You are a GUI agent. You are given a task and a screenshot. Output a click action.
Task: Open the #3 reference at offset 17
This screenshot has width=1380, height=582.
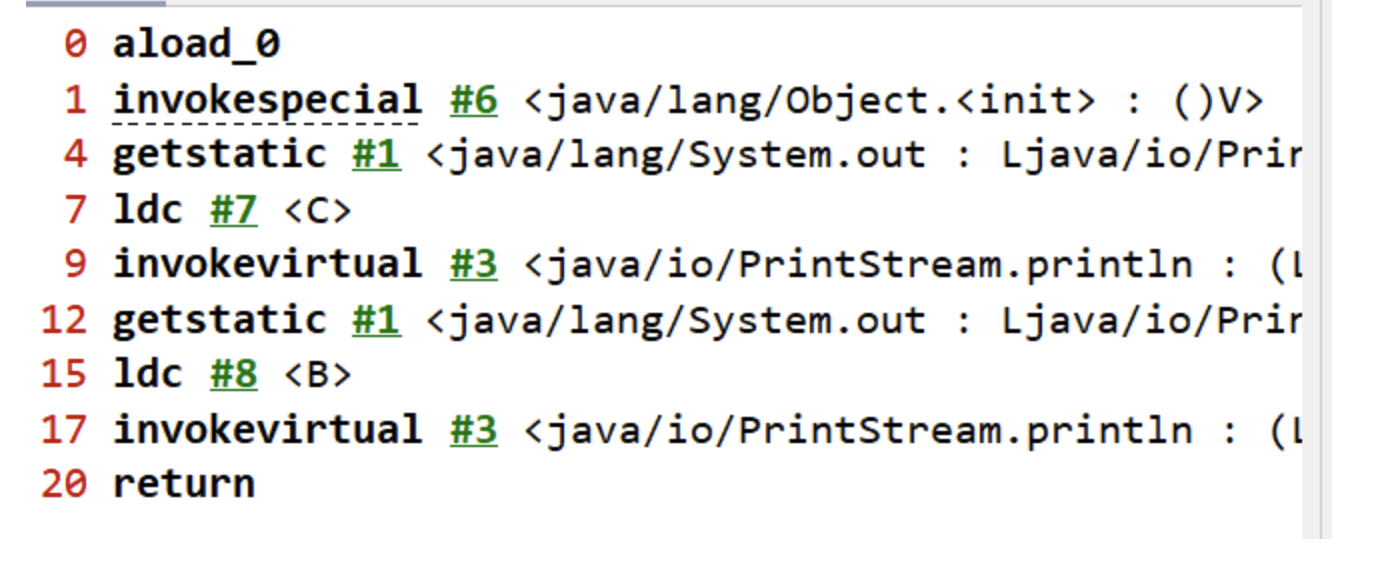click(473, 430)
